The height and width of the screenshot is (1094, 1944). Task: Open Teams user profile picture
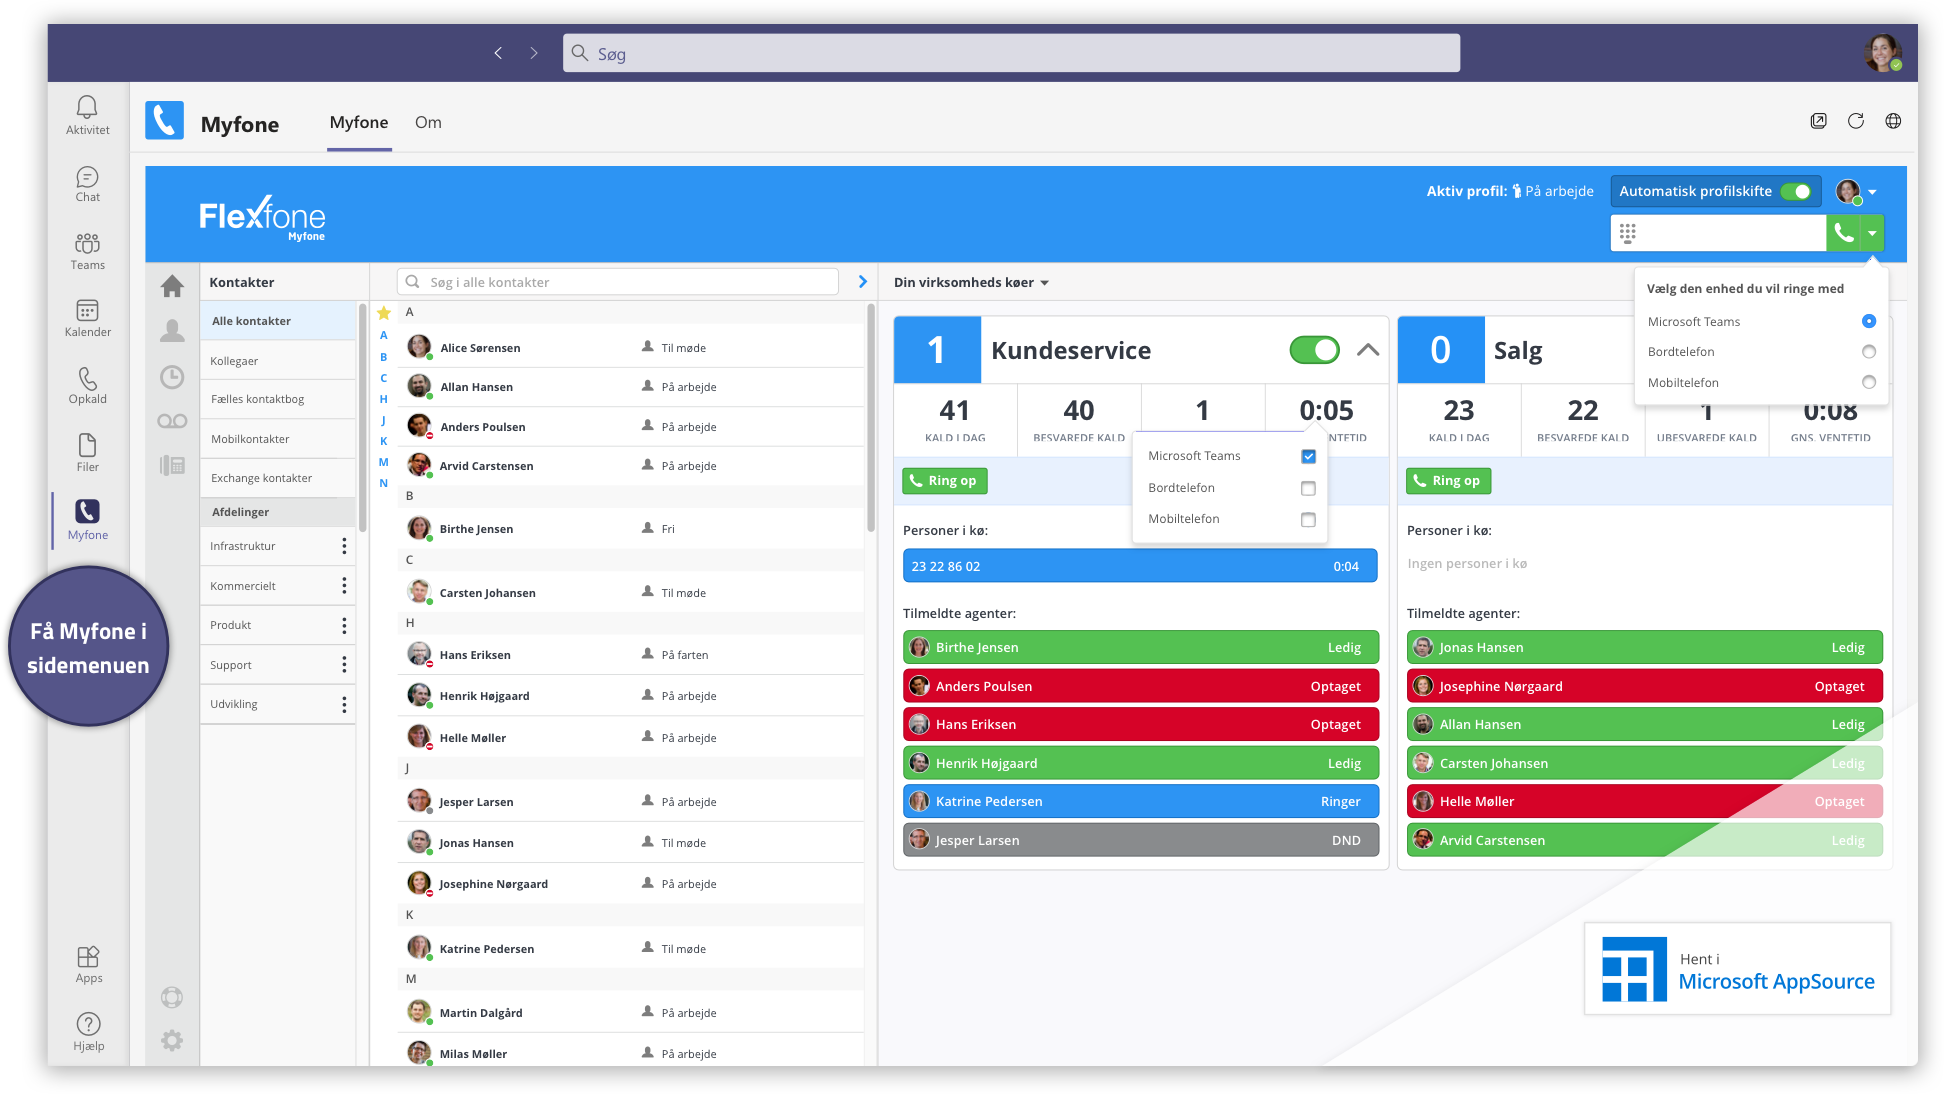(x=1882, y=52)
